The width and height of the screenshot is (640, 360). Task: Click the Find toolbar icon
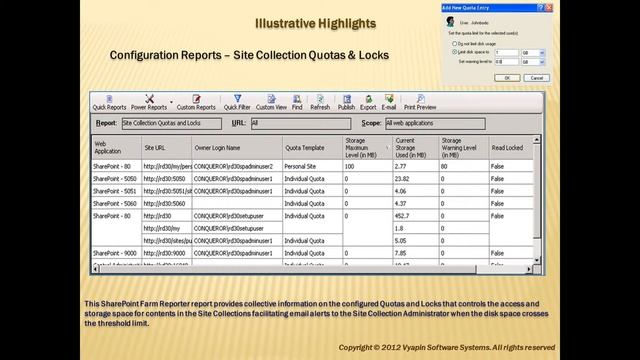(297, 102)
